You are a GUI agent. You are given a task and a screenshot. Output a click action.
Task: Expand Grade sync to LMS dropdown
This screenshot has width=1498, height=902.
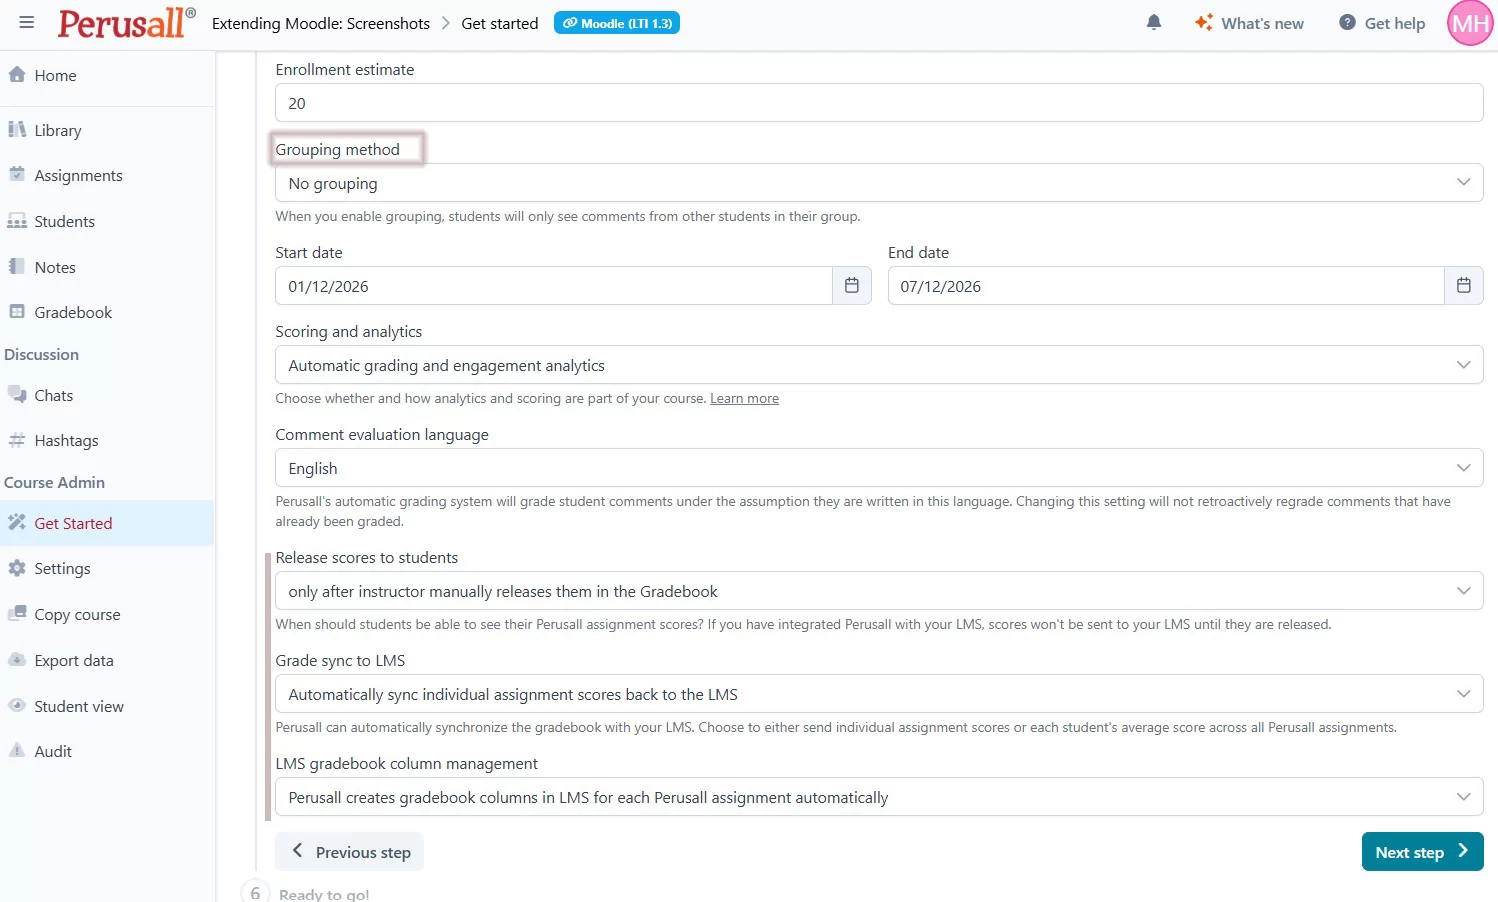coord(878,694)
